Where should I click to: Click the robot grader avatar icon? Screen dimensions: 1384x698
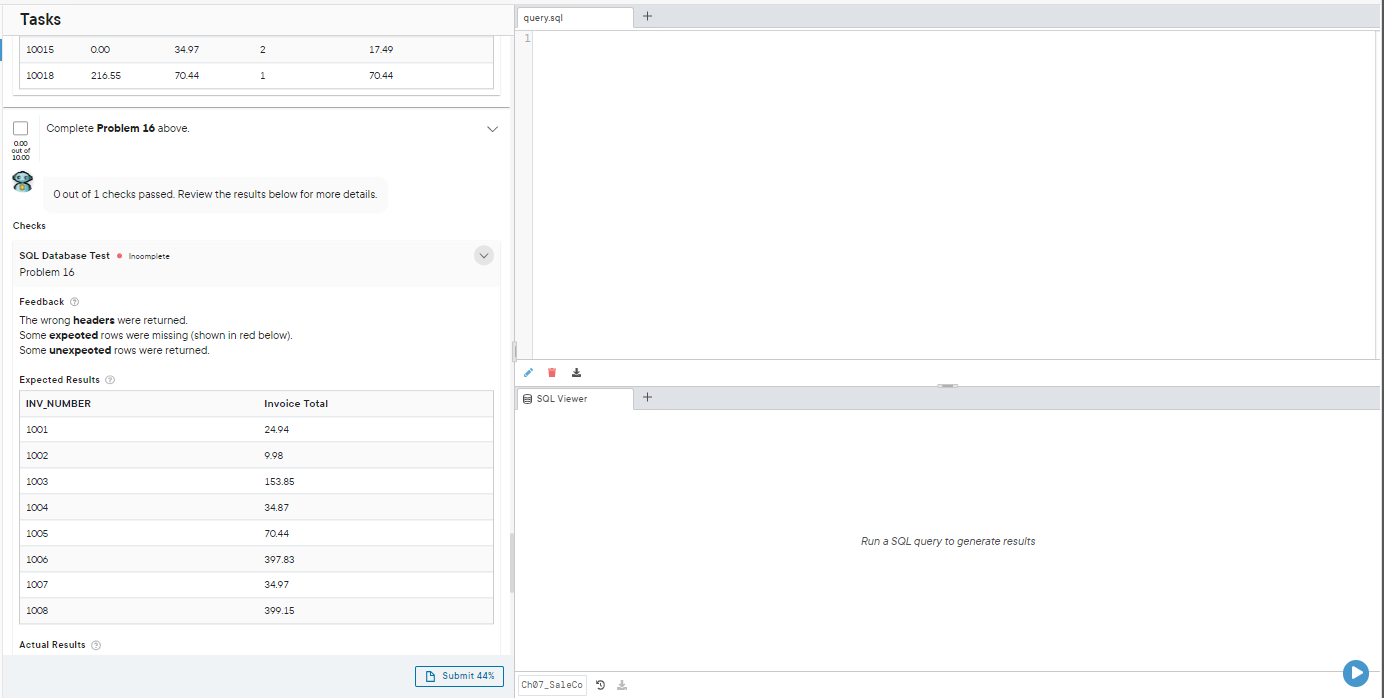(22, 182)
